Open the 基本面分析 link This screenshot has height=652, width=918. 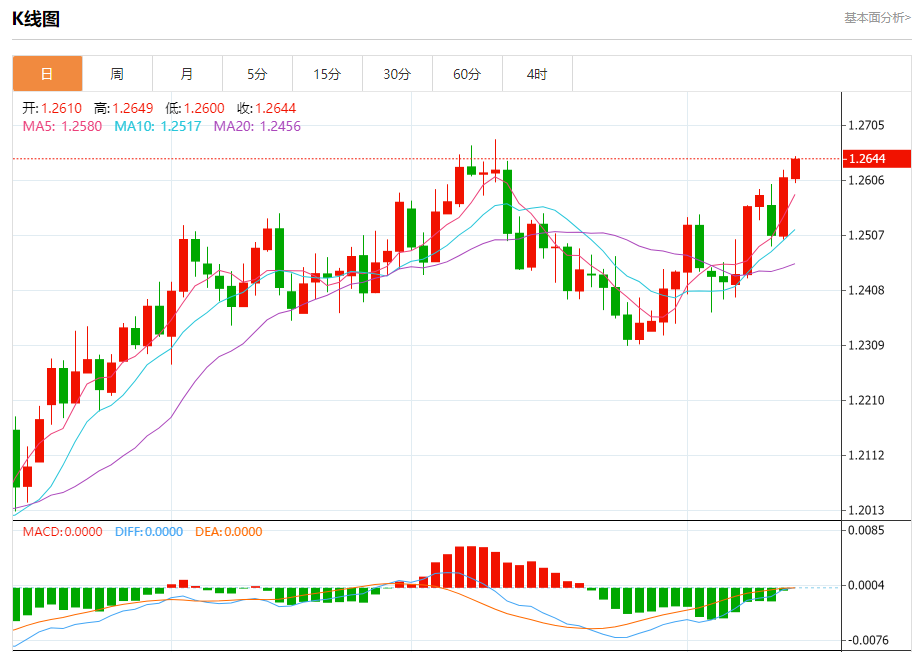tap(877, 18)
